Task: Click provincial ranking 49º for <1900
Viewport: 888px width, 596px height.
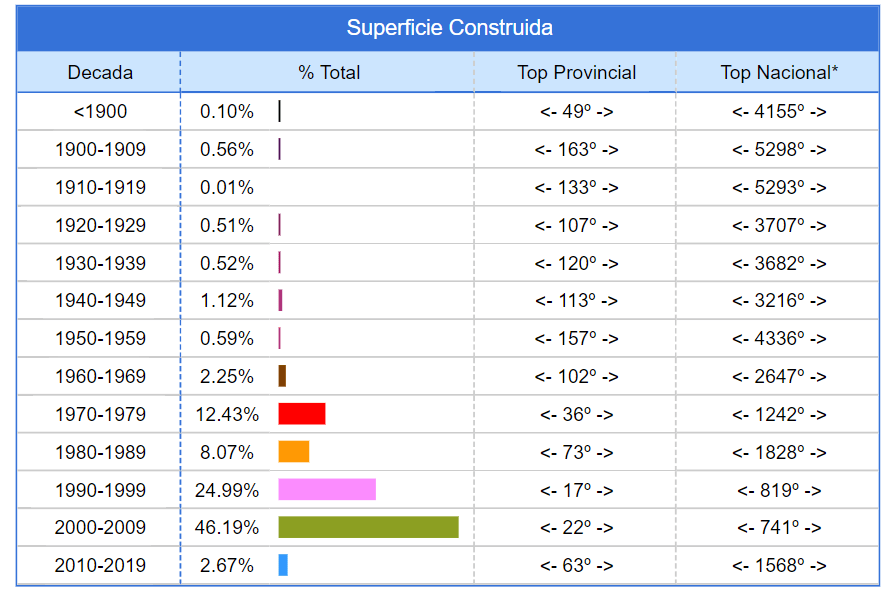Action: pyautogui.click(x=576, y=112)
